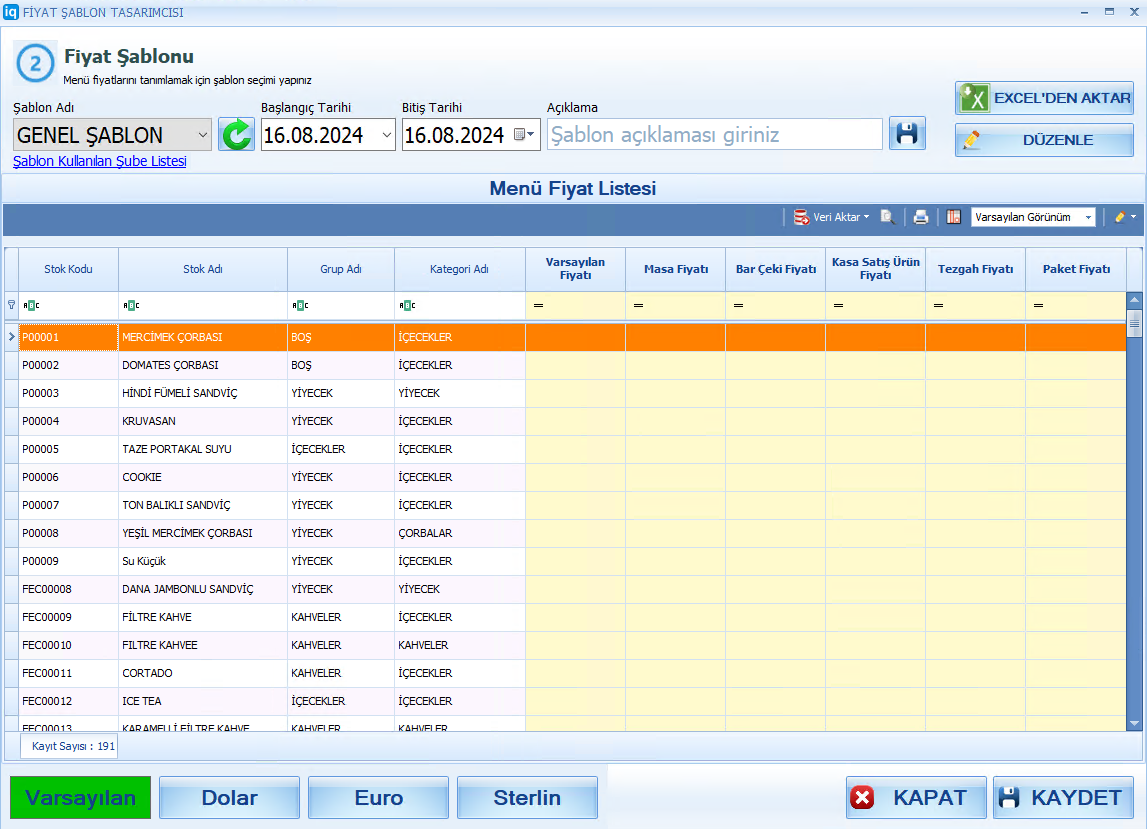Select the TAZE PORTAKAL SUYU cell
This screenshot has height=829, width=1147.
point(203,449)
